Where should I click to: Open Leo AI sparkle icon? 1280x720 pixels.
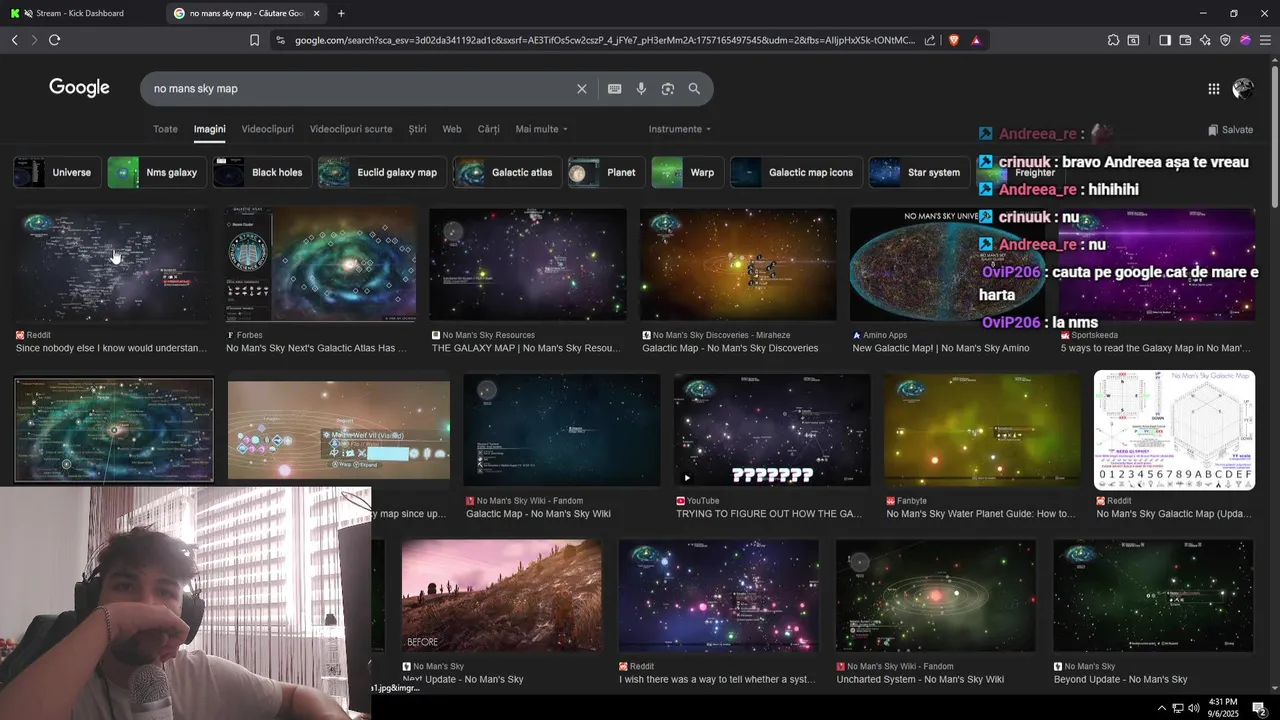(1205, 40)
